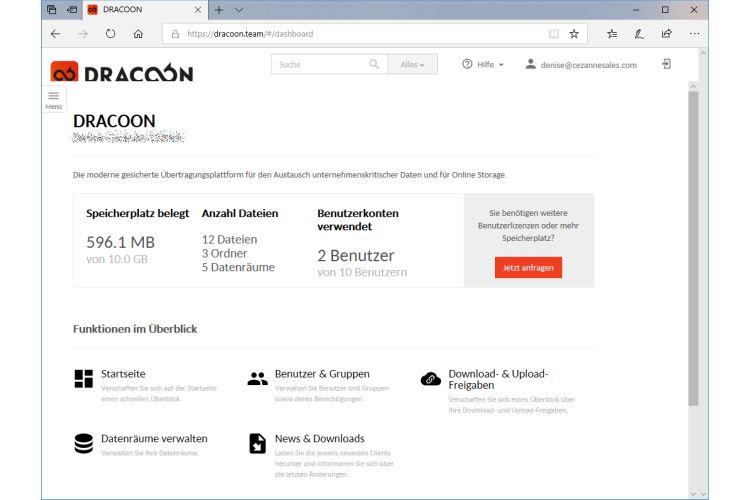Viewport: 750px width, 500px height.
Task: Click the Datenräume verwalten database icon
Action: 83,443
